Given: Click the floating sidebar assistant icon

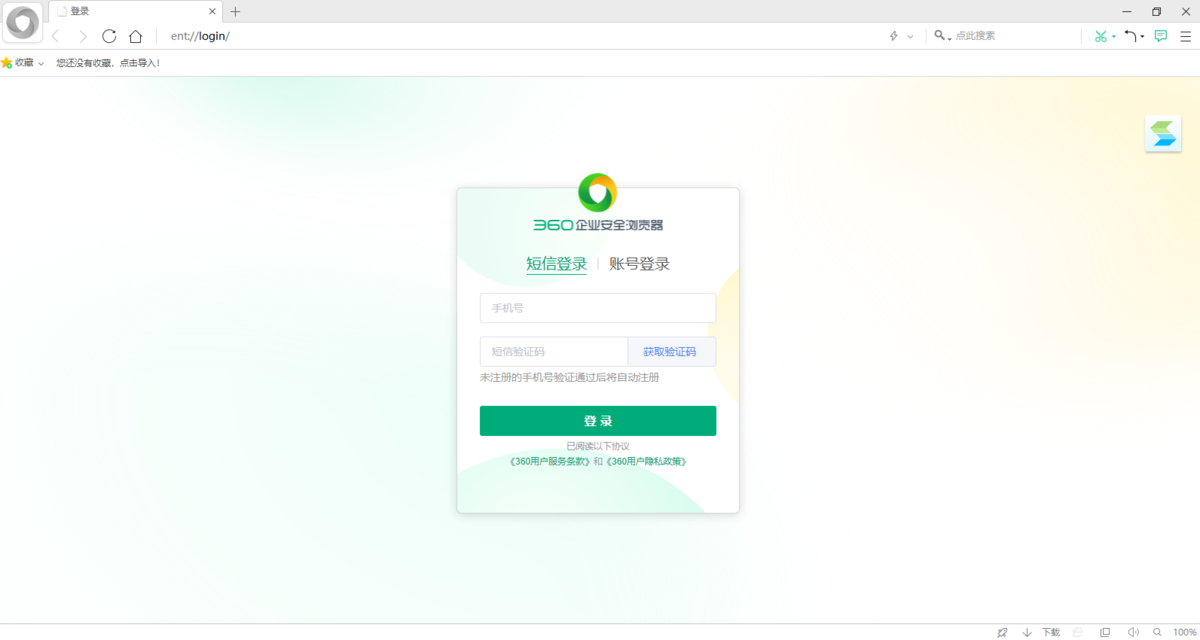Looking at the screenshot, I should [x=1163, y=134].
